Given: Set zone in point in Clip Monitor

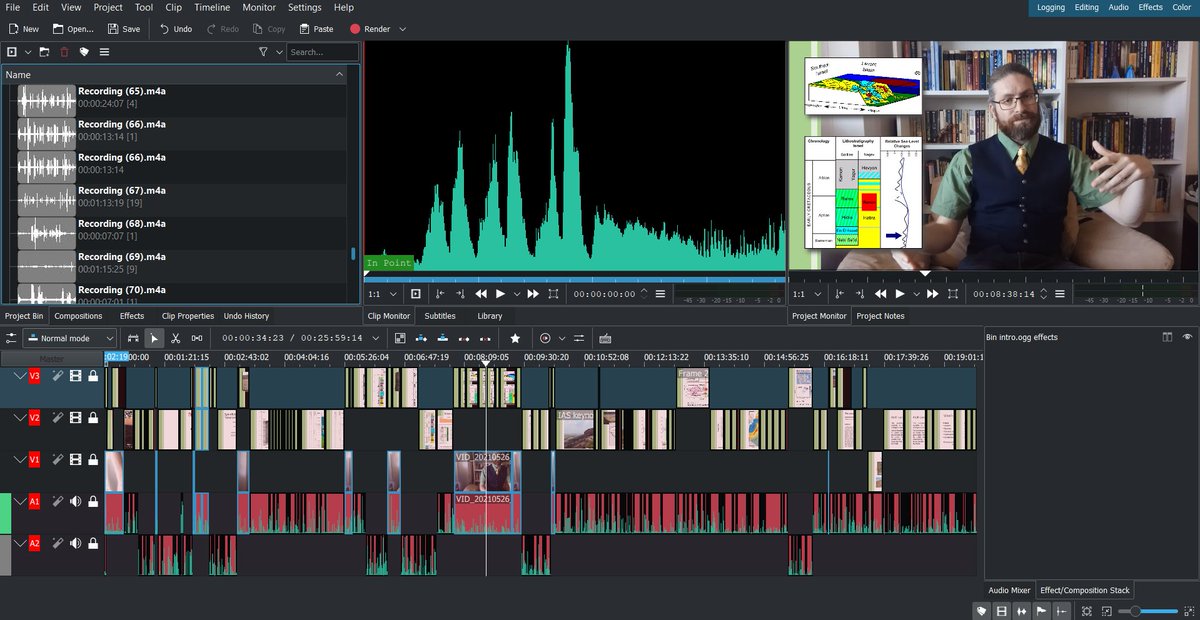Looking at the screenshot, I should (442, 294).
